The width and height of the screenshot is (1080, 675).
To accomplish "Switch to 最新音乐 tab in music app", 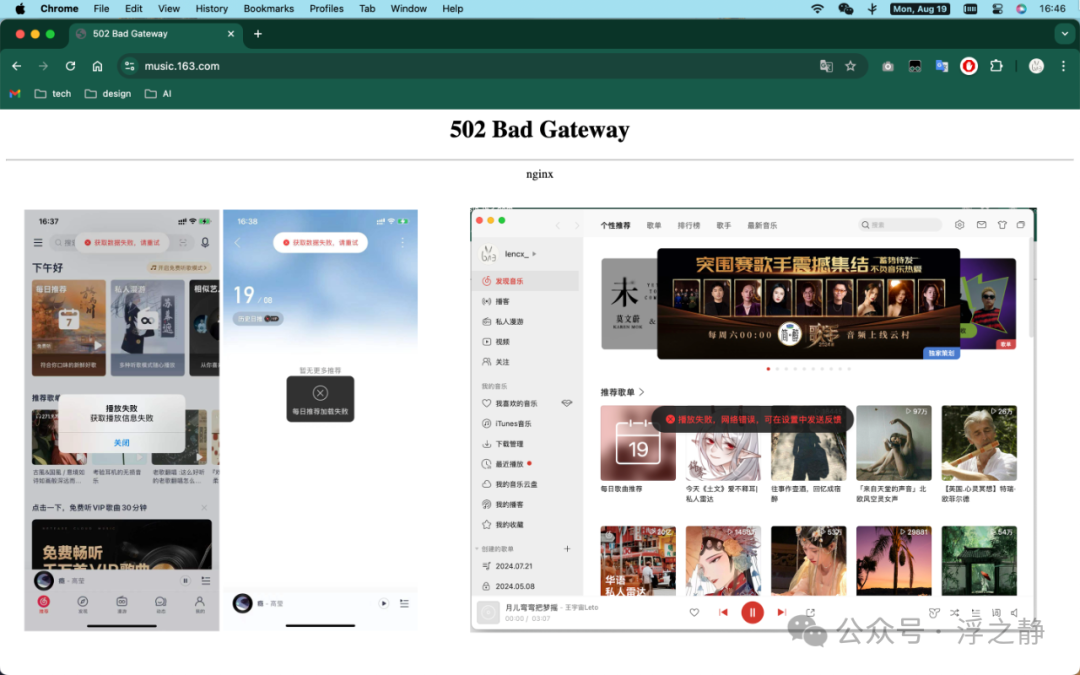I will [762, 225].
